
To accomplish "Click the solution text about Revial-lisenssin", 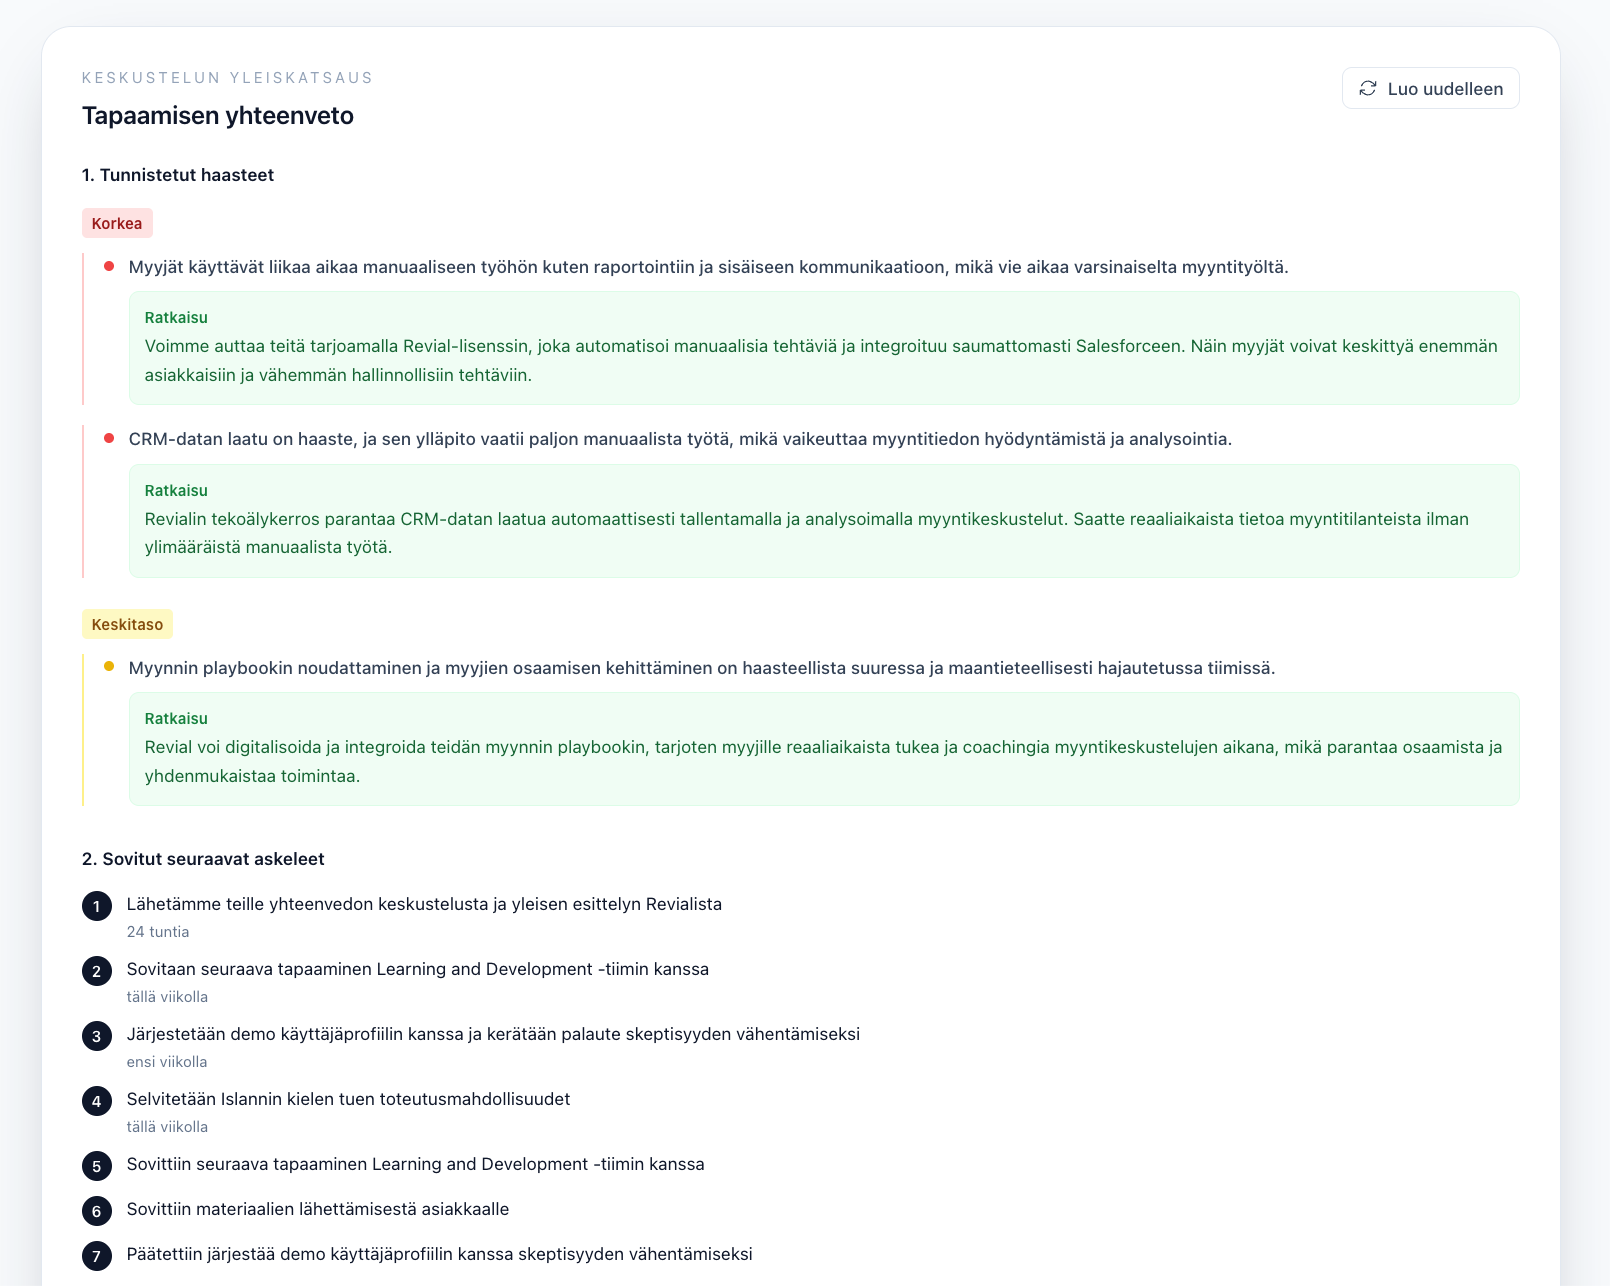I will (821, 360).
